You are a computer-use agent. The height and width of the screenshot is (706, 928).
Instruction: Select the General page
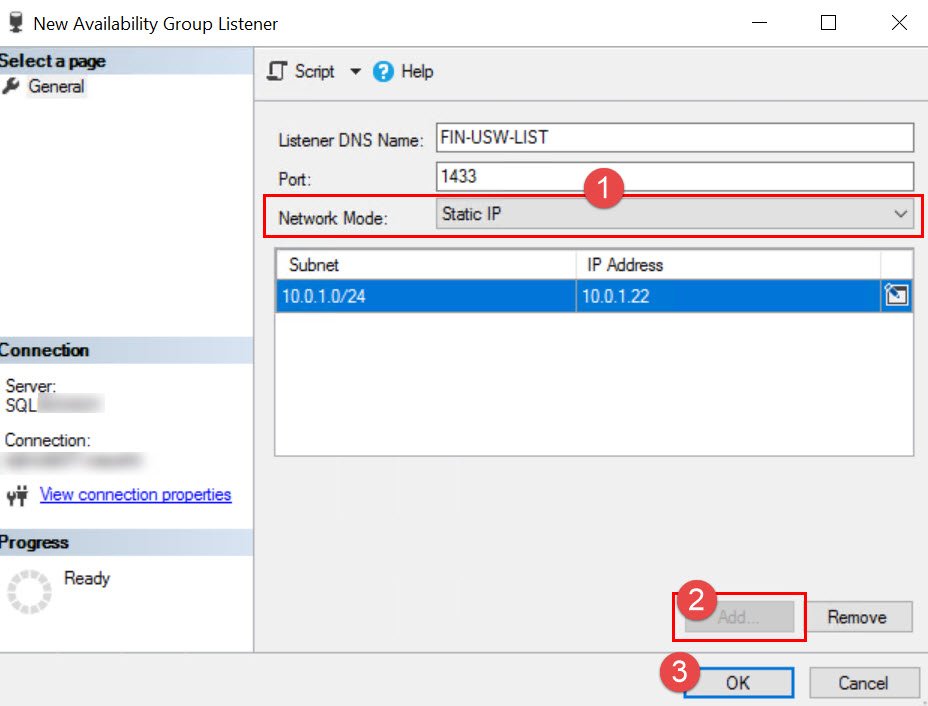pos(56,86)
